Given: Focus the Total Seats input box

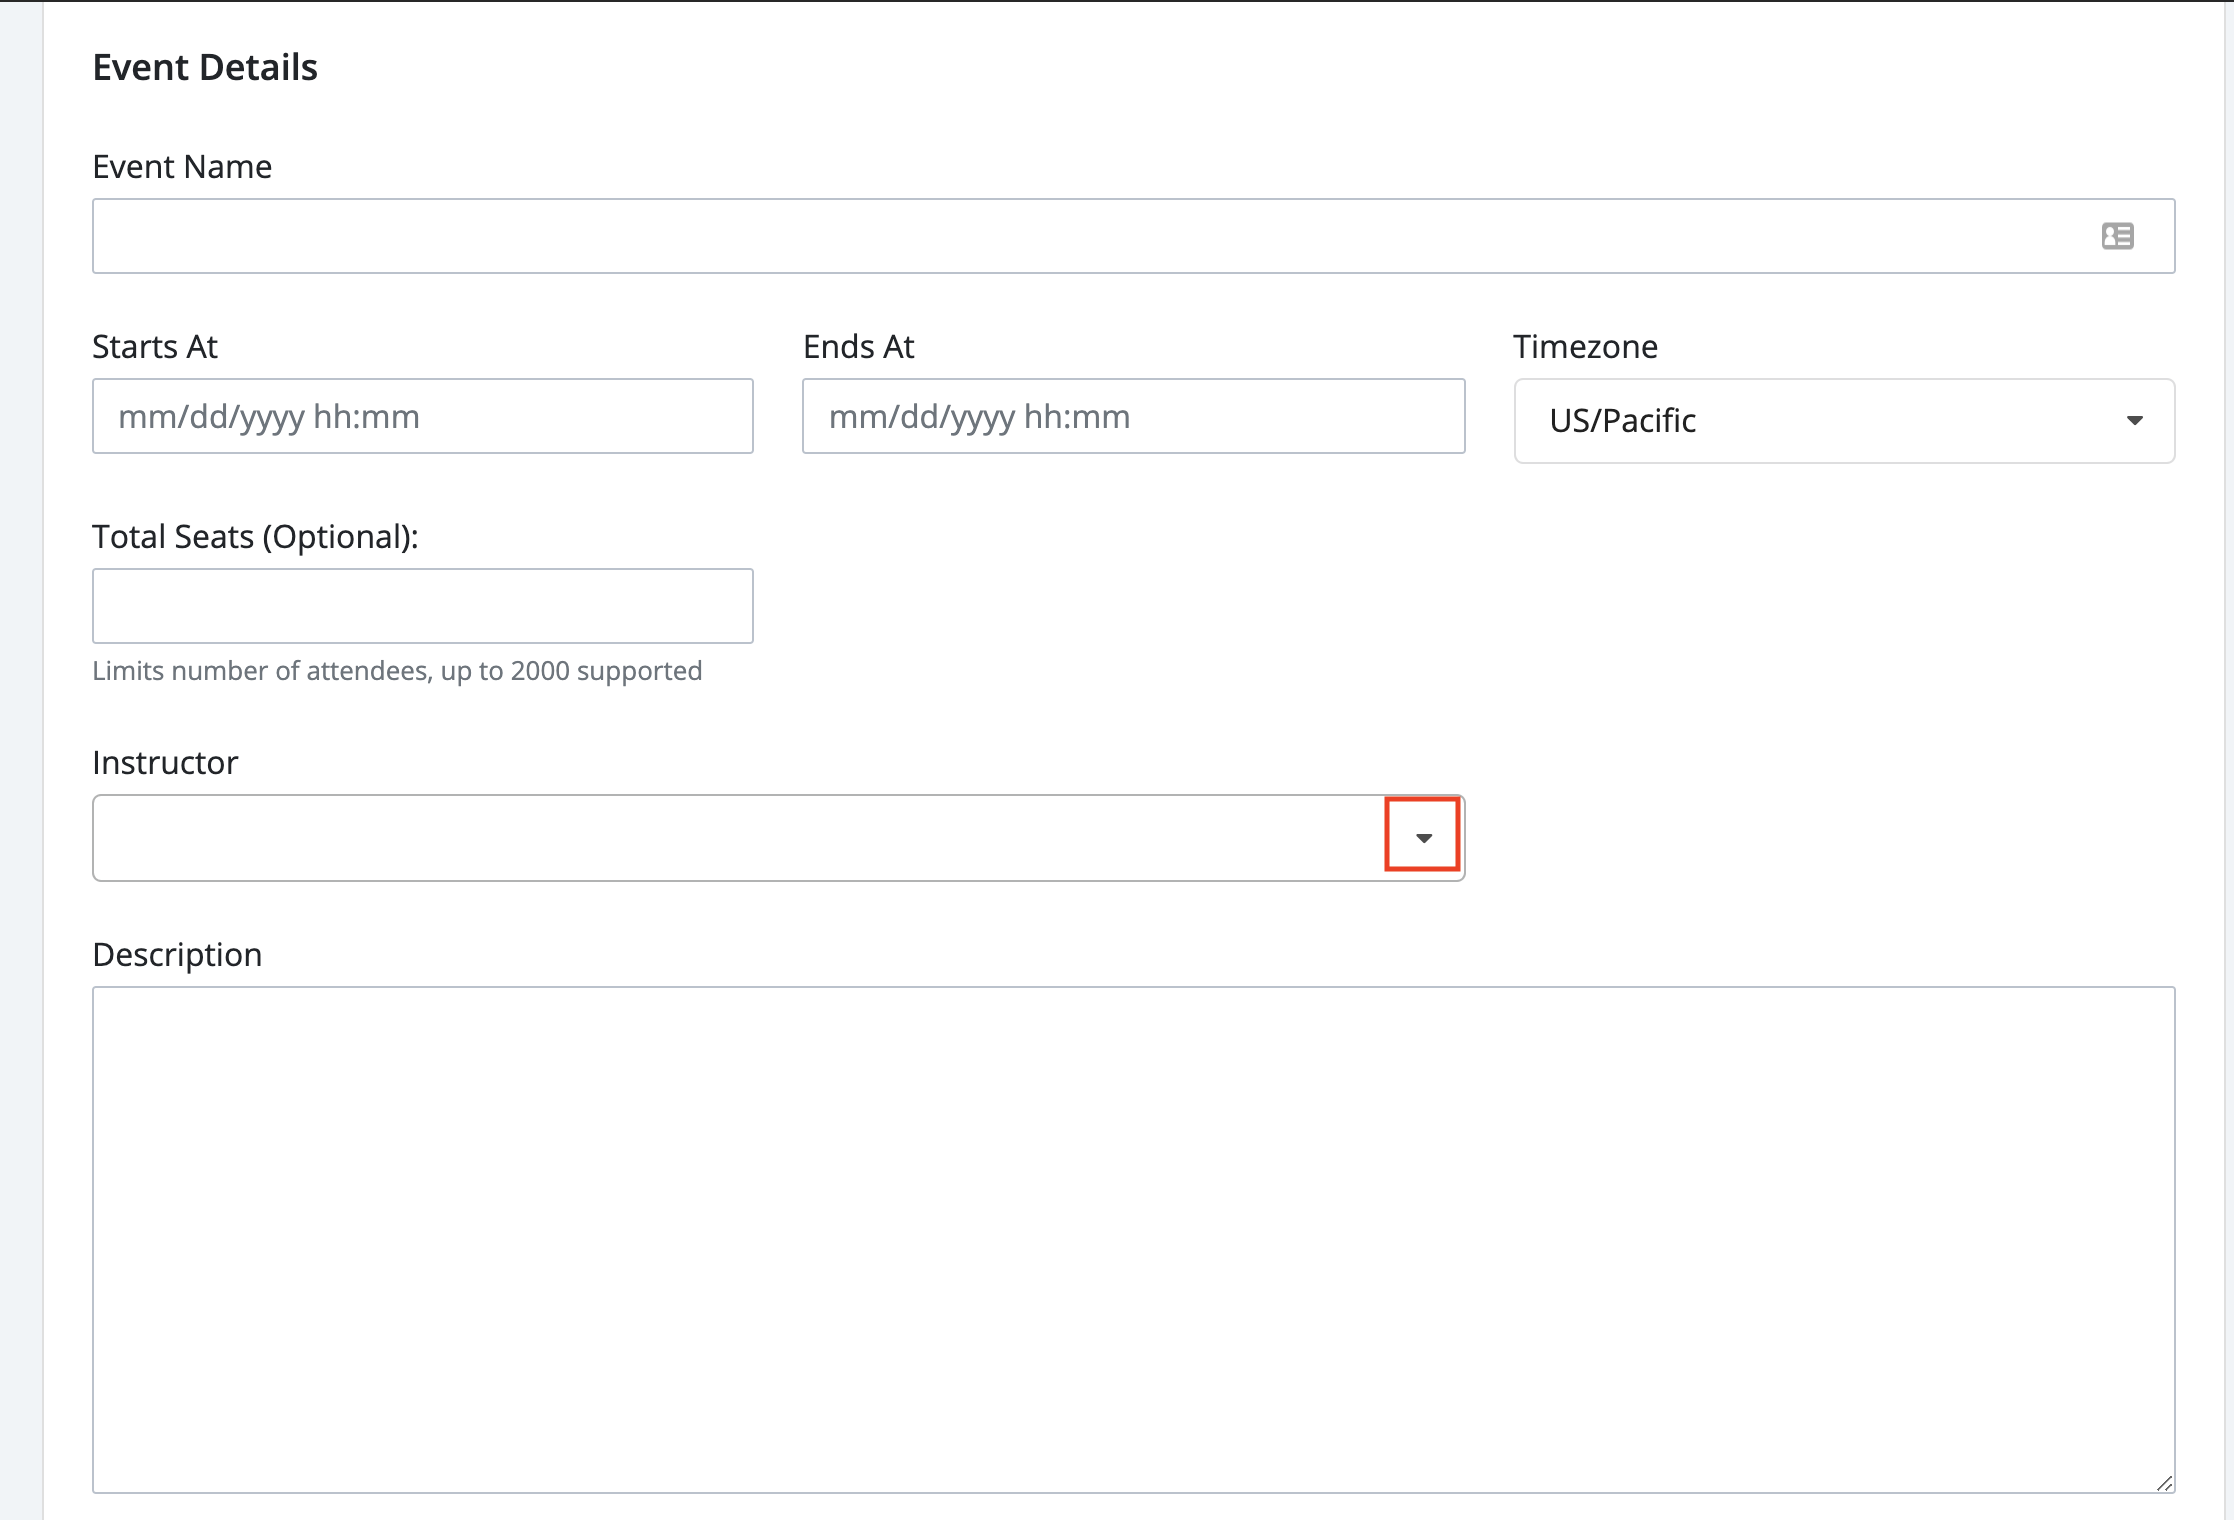Looking at the screenshot, I should pyautogui.click(x=422, y=606).
